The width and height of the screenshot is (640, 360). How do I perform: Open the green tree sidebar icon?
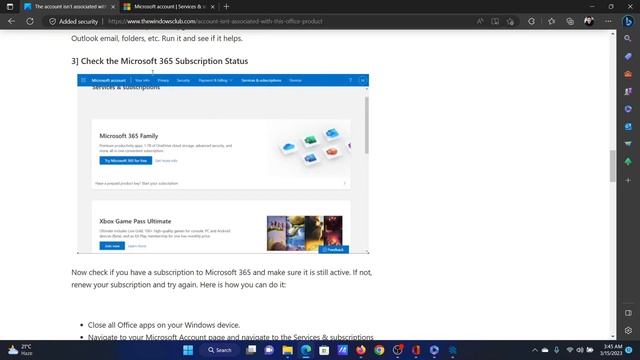pos(628,162)
